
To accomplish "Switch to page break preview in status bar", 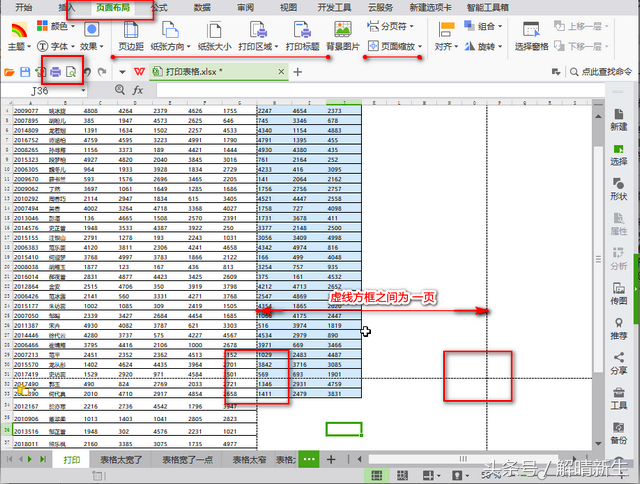I will 402,475.
